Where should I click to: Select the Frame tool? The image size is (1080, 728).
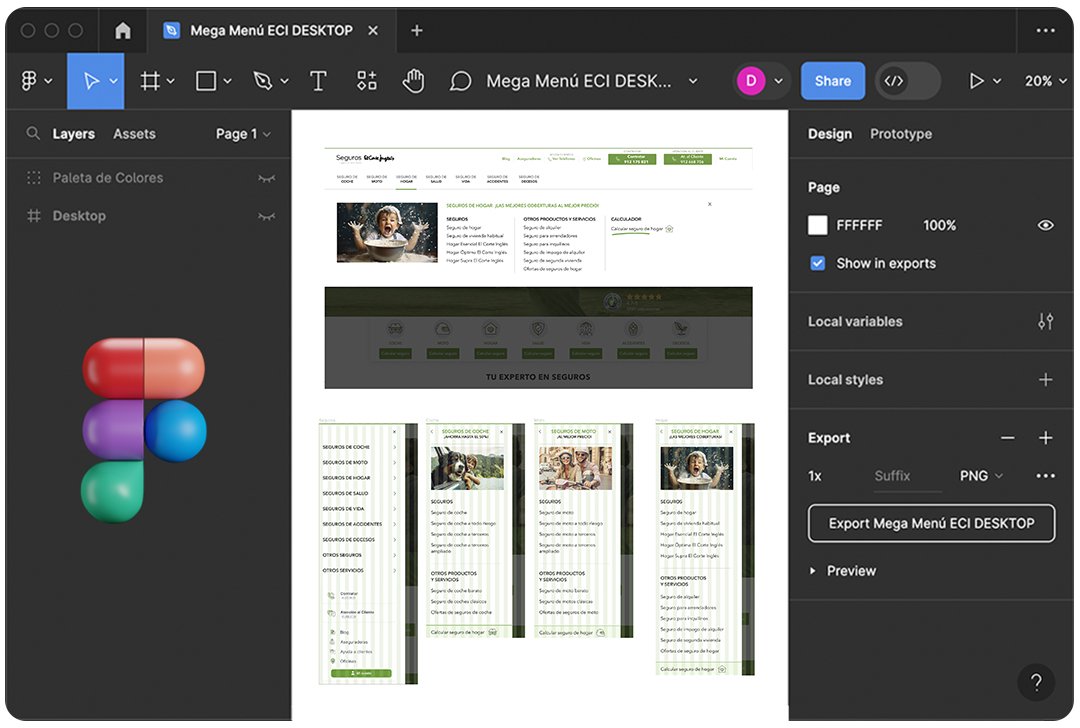pos(150,80)
